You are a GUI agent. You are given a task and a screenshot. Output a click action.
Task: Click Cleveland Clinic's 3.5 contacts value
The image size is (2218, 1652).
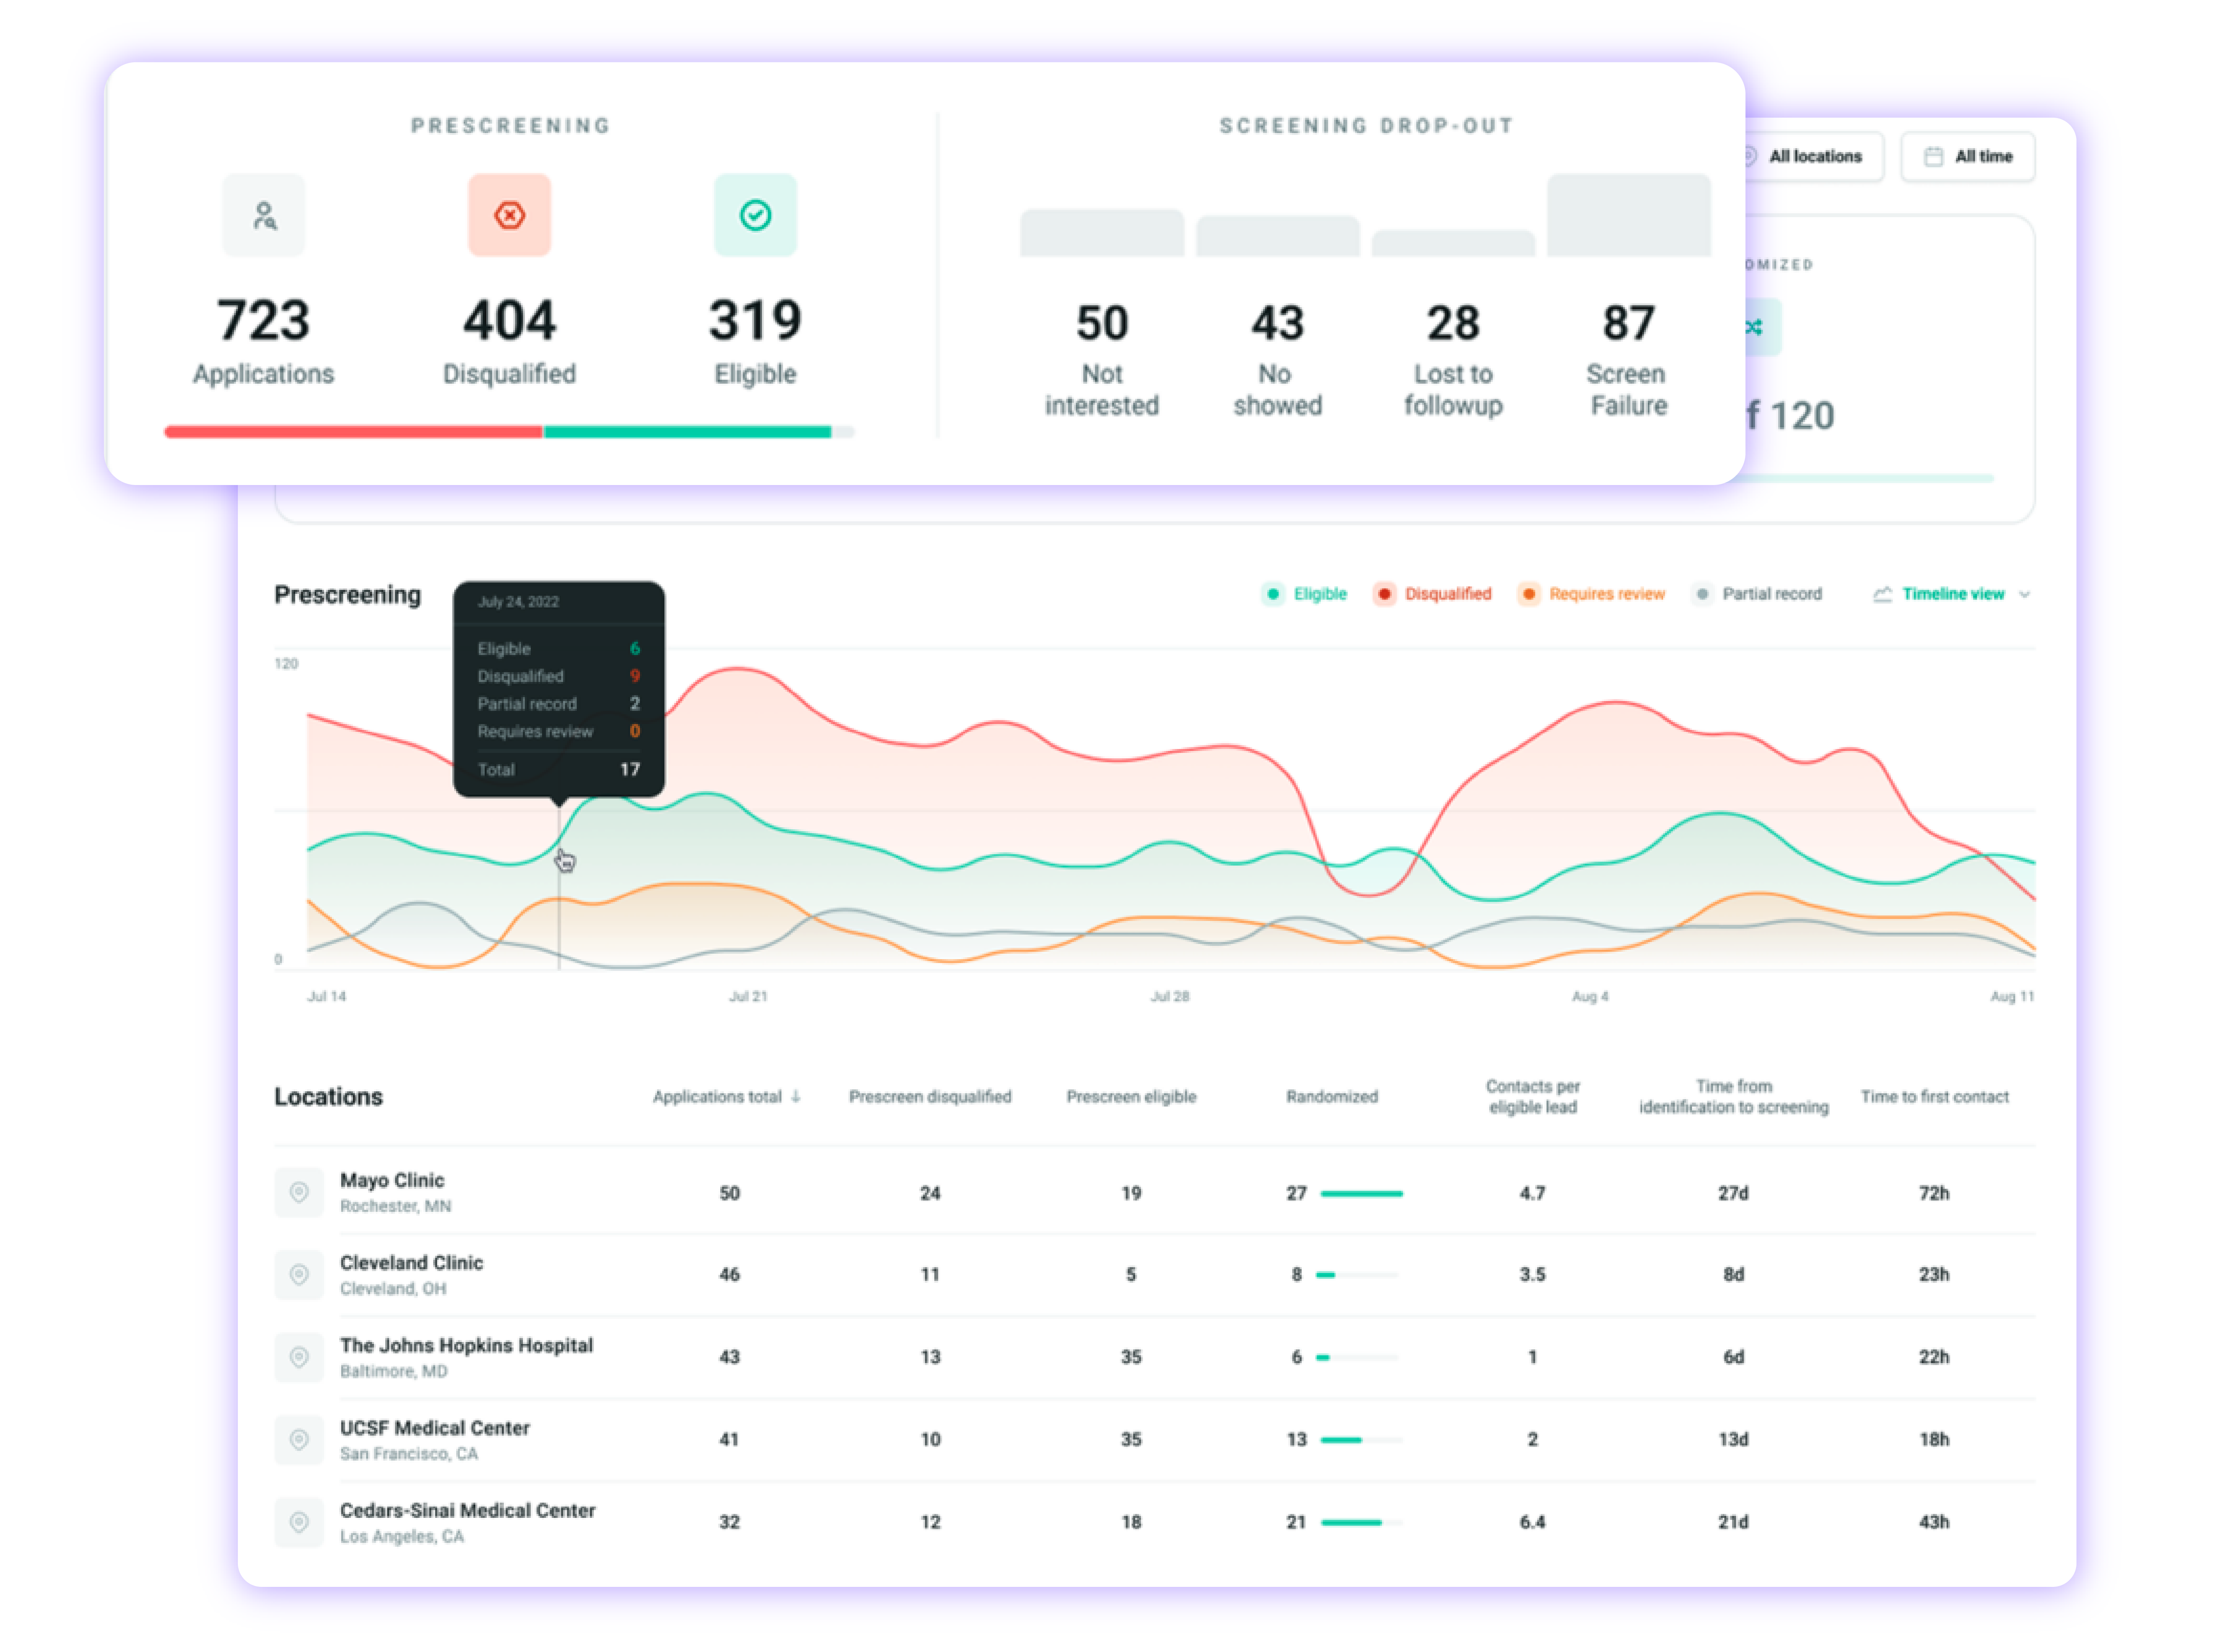coord(1533,1275)
